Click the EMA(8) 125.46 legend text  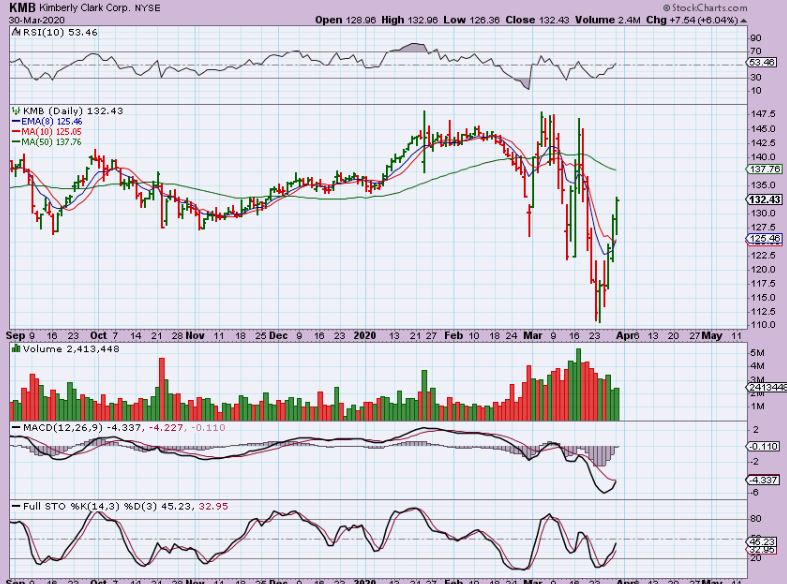pyautogui.click(x=51, y=121)
